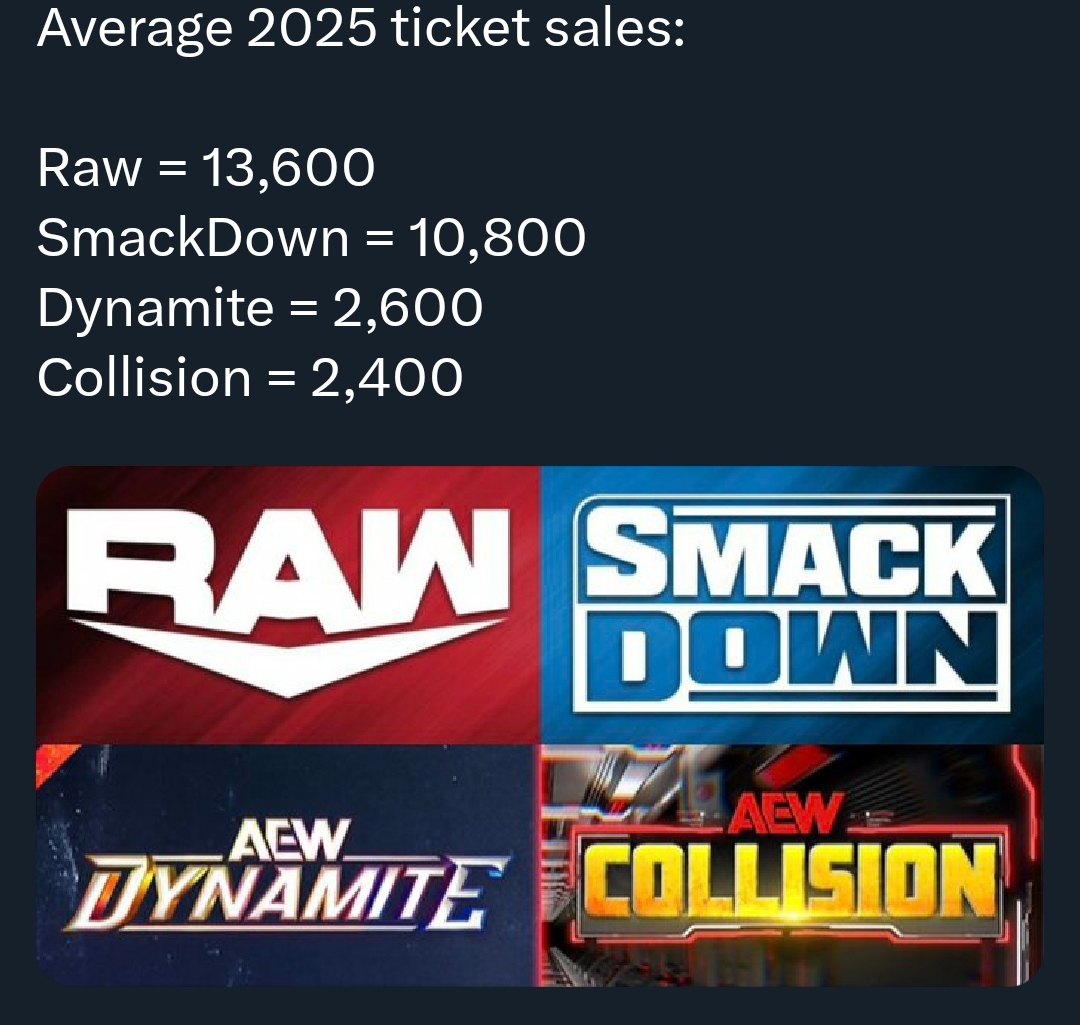The width and height of the screenshot is (1080, 1025).
Task: Click the white RAW lettering
Action: pyautogui.click(x=285, y=563)
